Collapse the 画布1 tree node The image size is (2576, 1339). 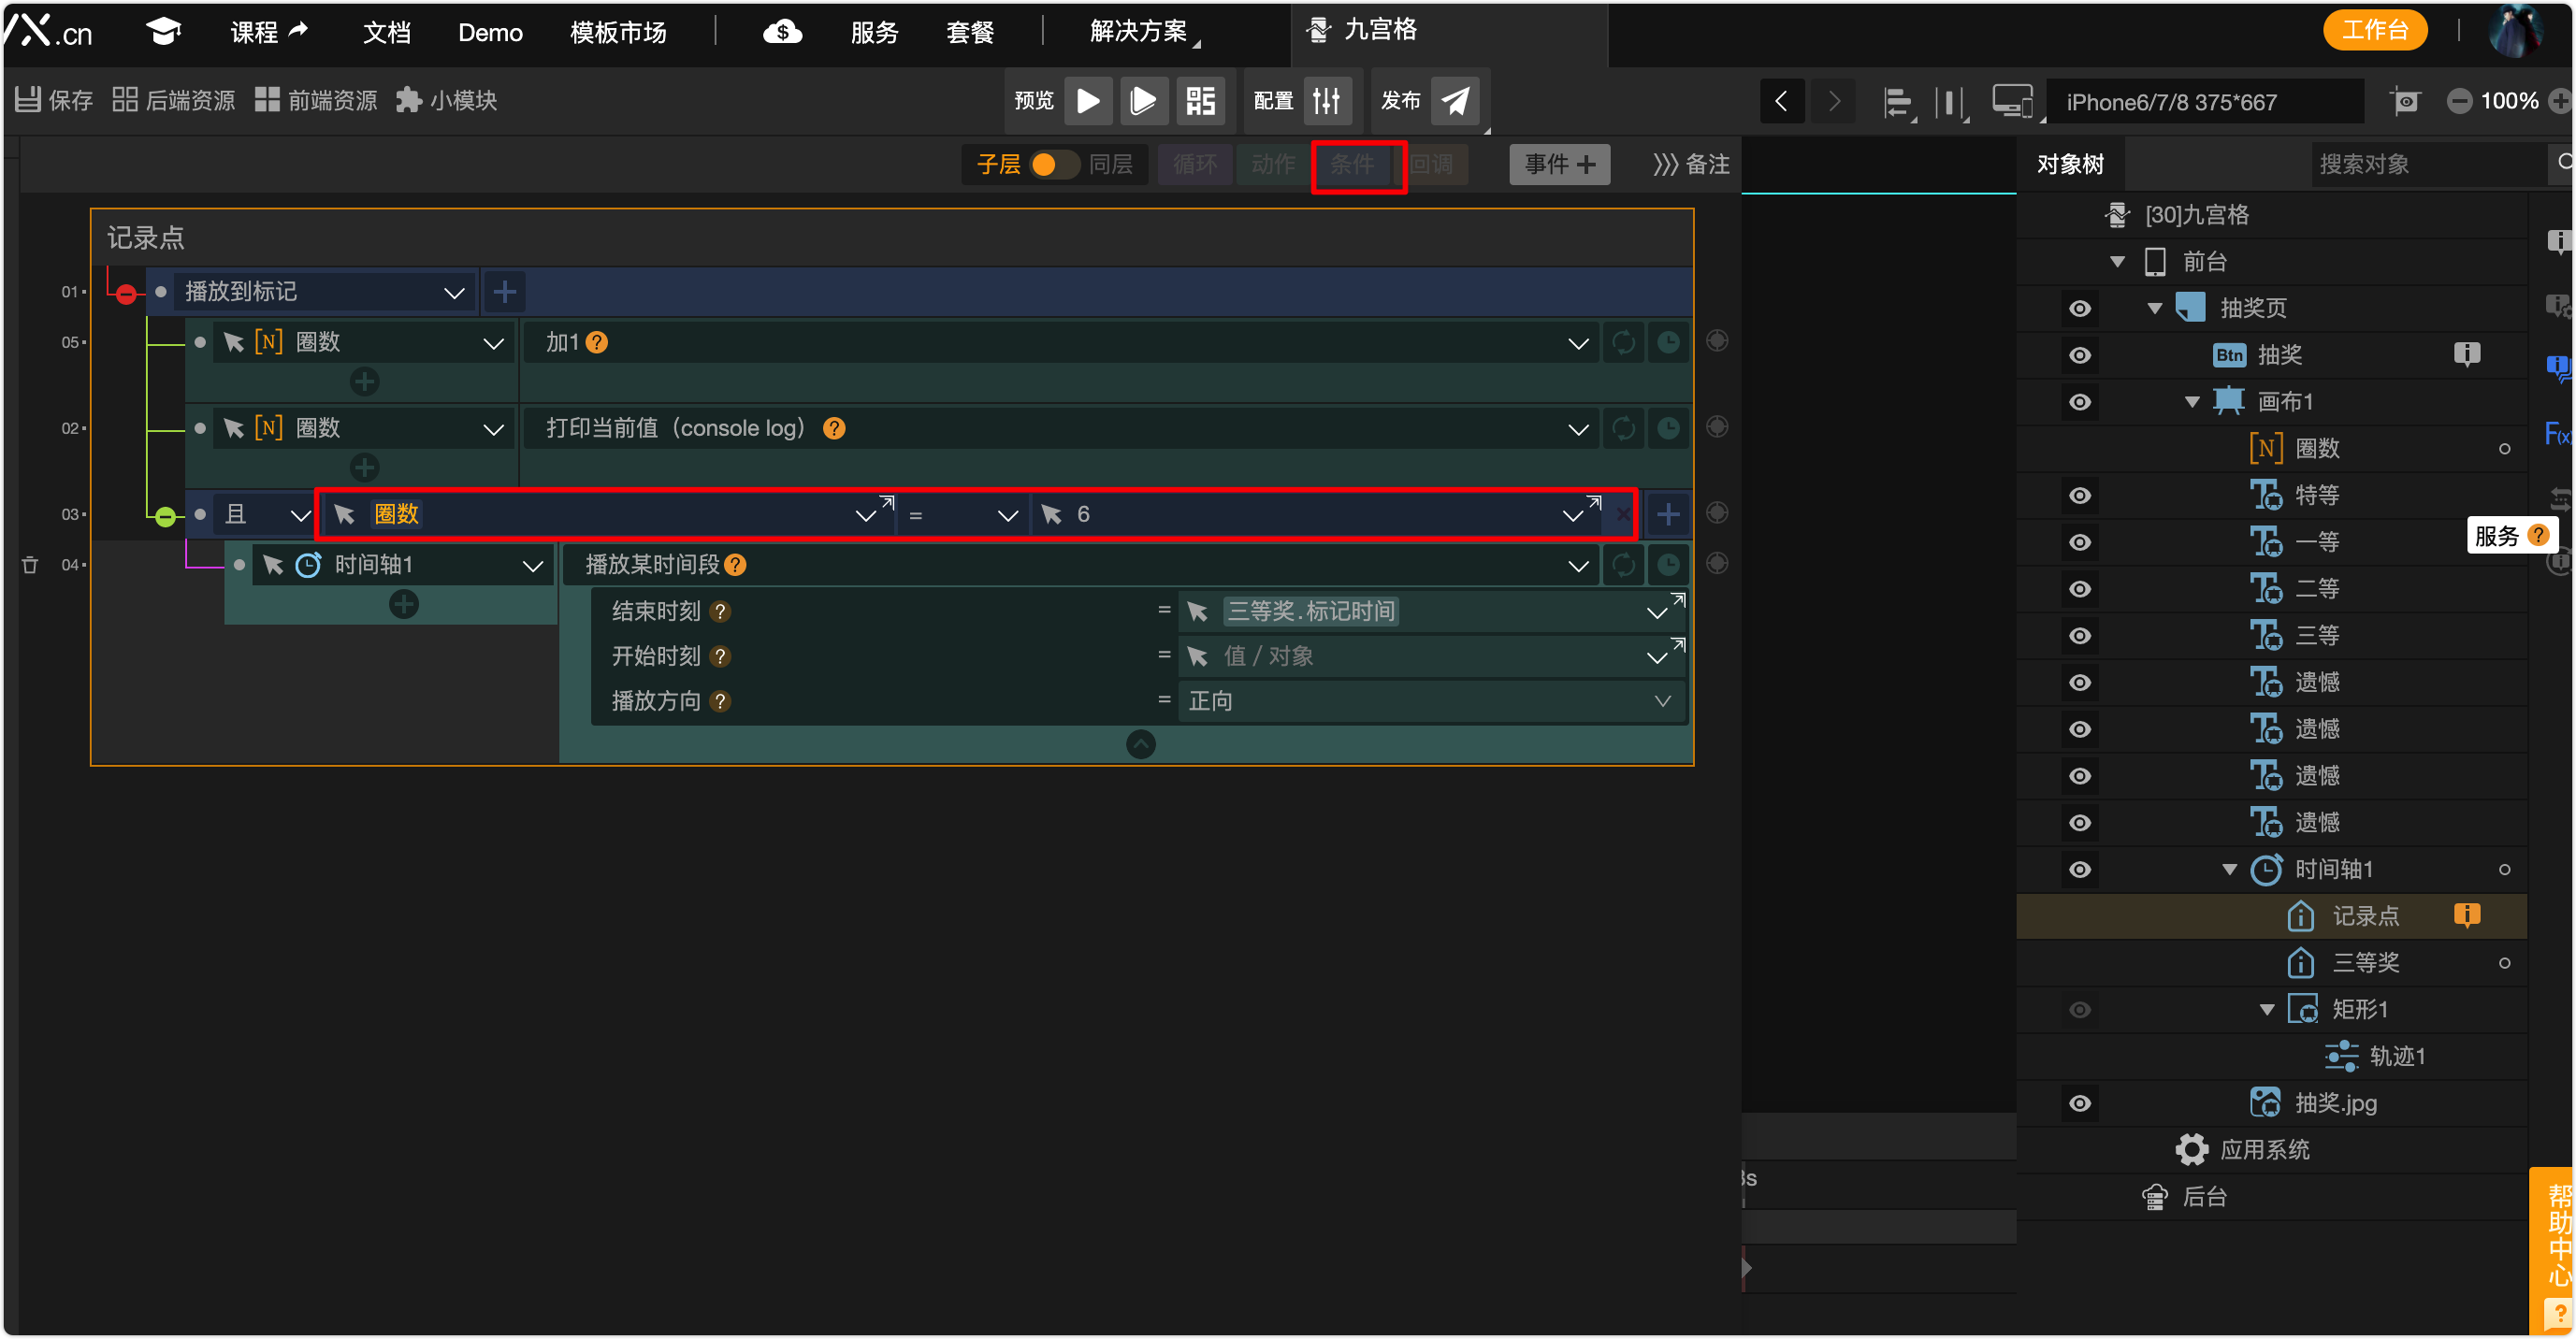point(2192,402)
